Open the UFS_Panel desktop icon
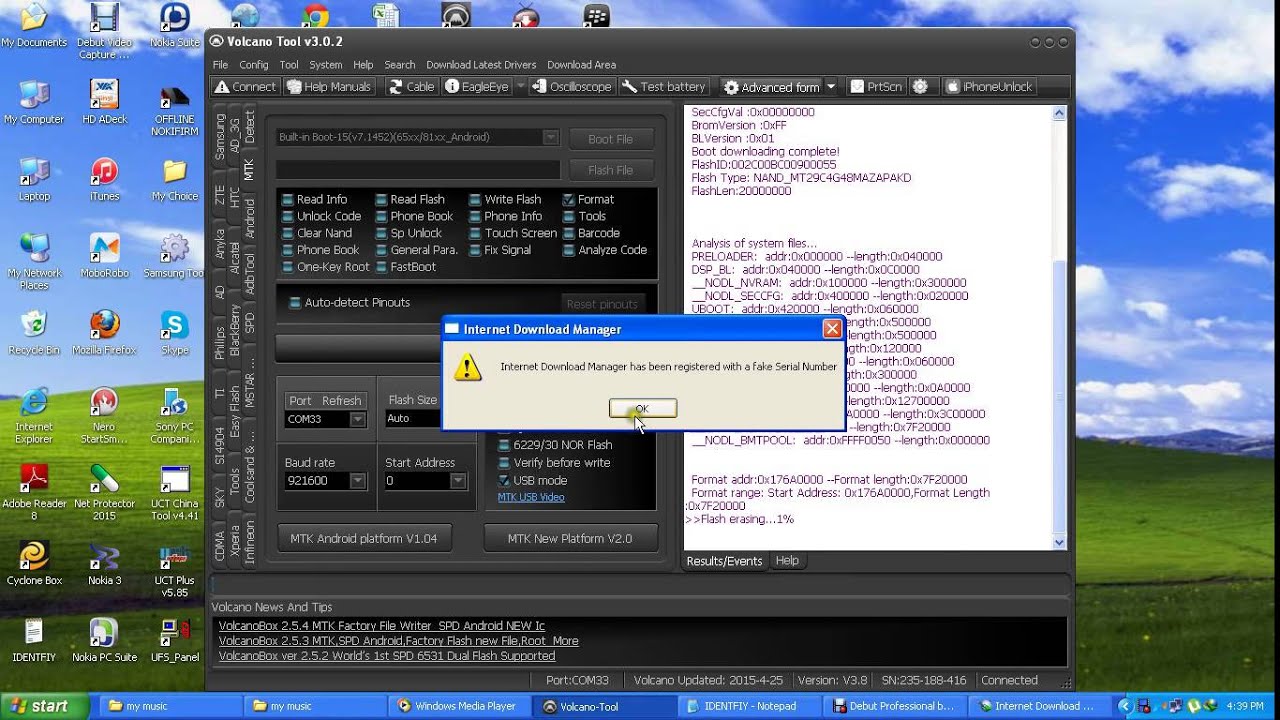 click(175, 640)
